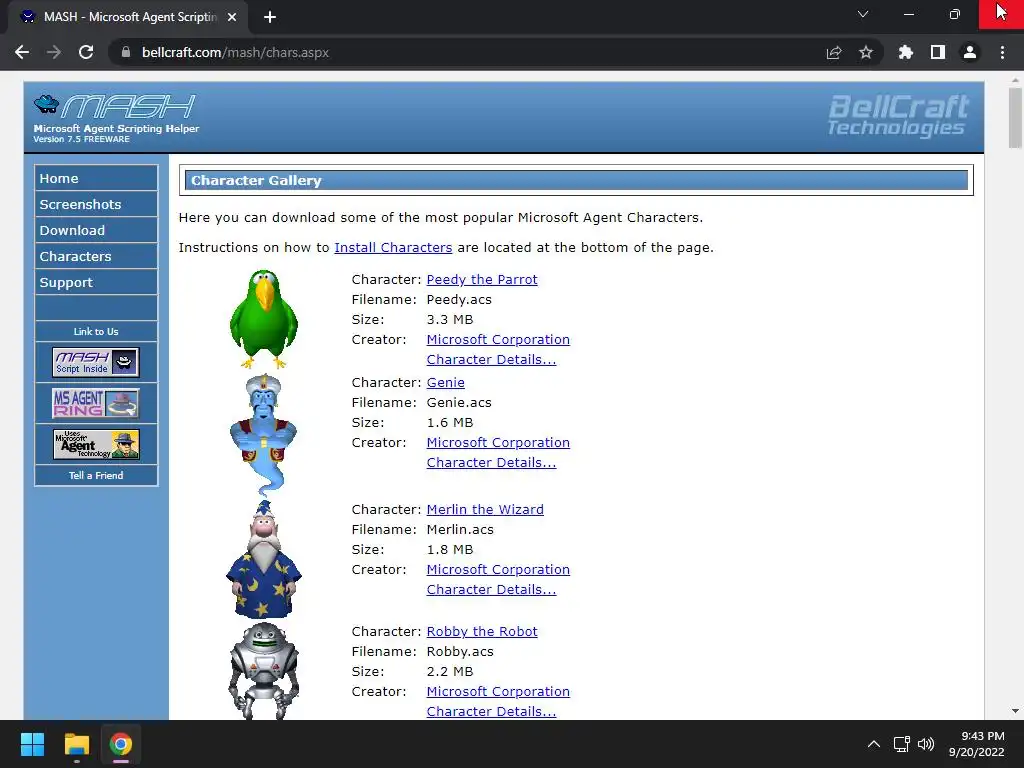
Task: Click the forward navigation arrow
Action: coord(54,52)
